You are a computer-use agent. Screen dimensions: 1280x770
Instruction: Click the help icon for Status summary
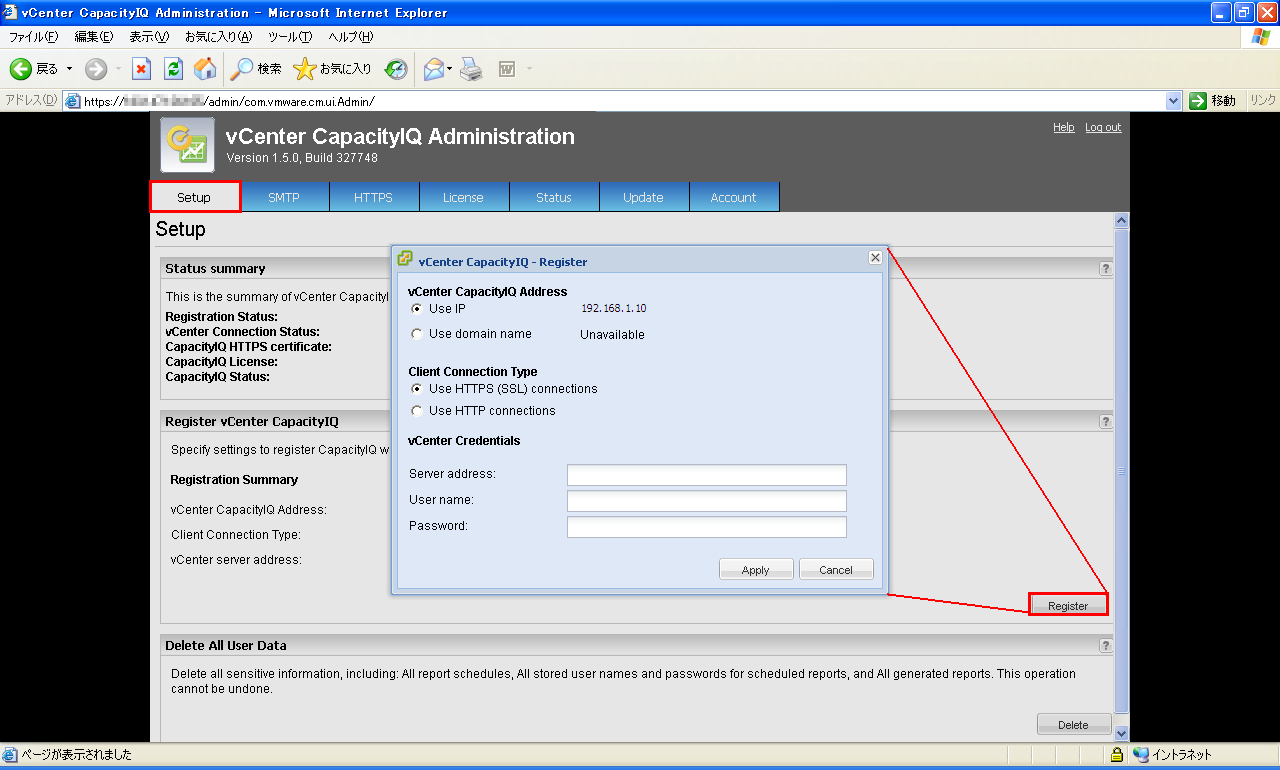pos(1105,269)
